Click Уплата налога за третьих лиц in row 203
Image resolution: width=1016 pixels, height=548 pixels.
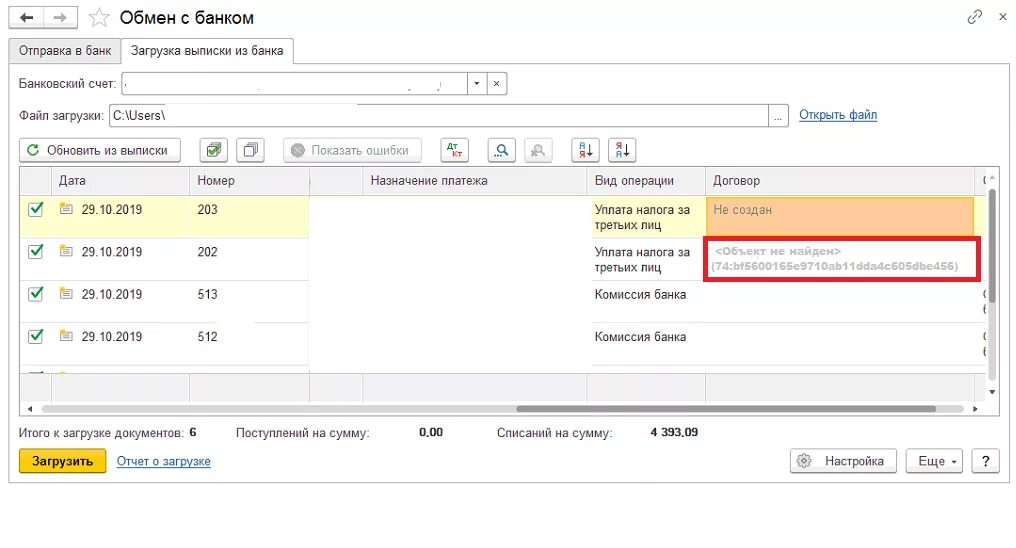[x=642, y=217]
